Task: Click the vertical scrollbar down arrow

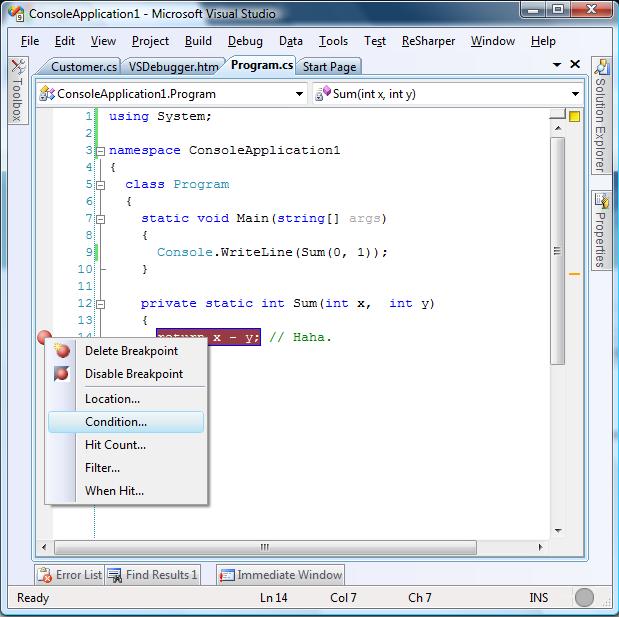Action: (558, 531)
